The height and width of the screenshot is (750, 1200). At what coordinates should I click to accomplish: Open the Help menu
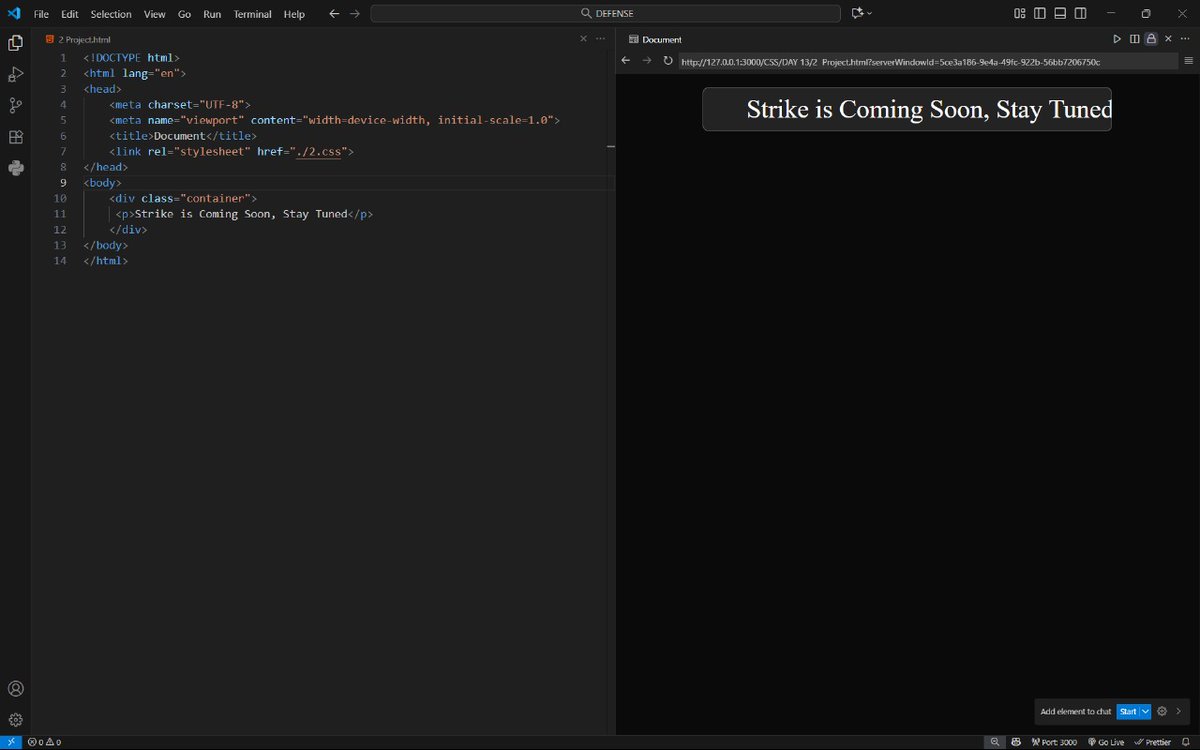[x=294, y=14]
